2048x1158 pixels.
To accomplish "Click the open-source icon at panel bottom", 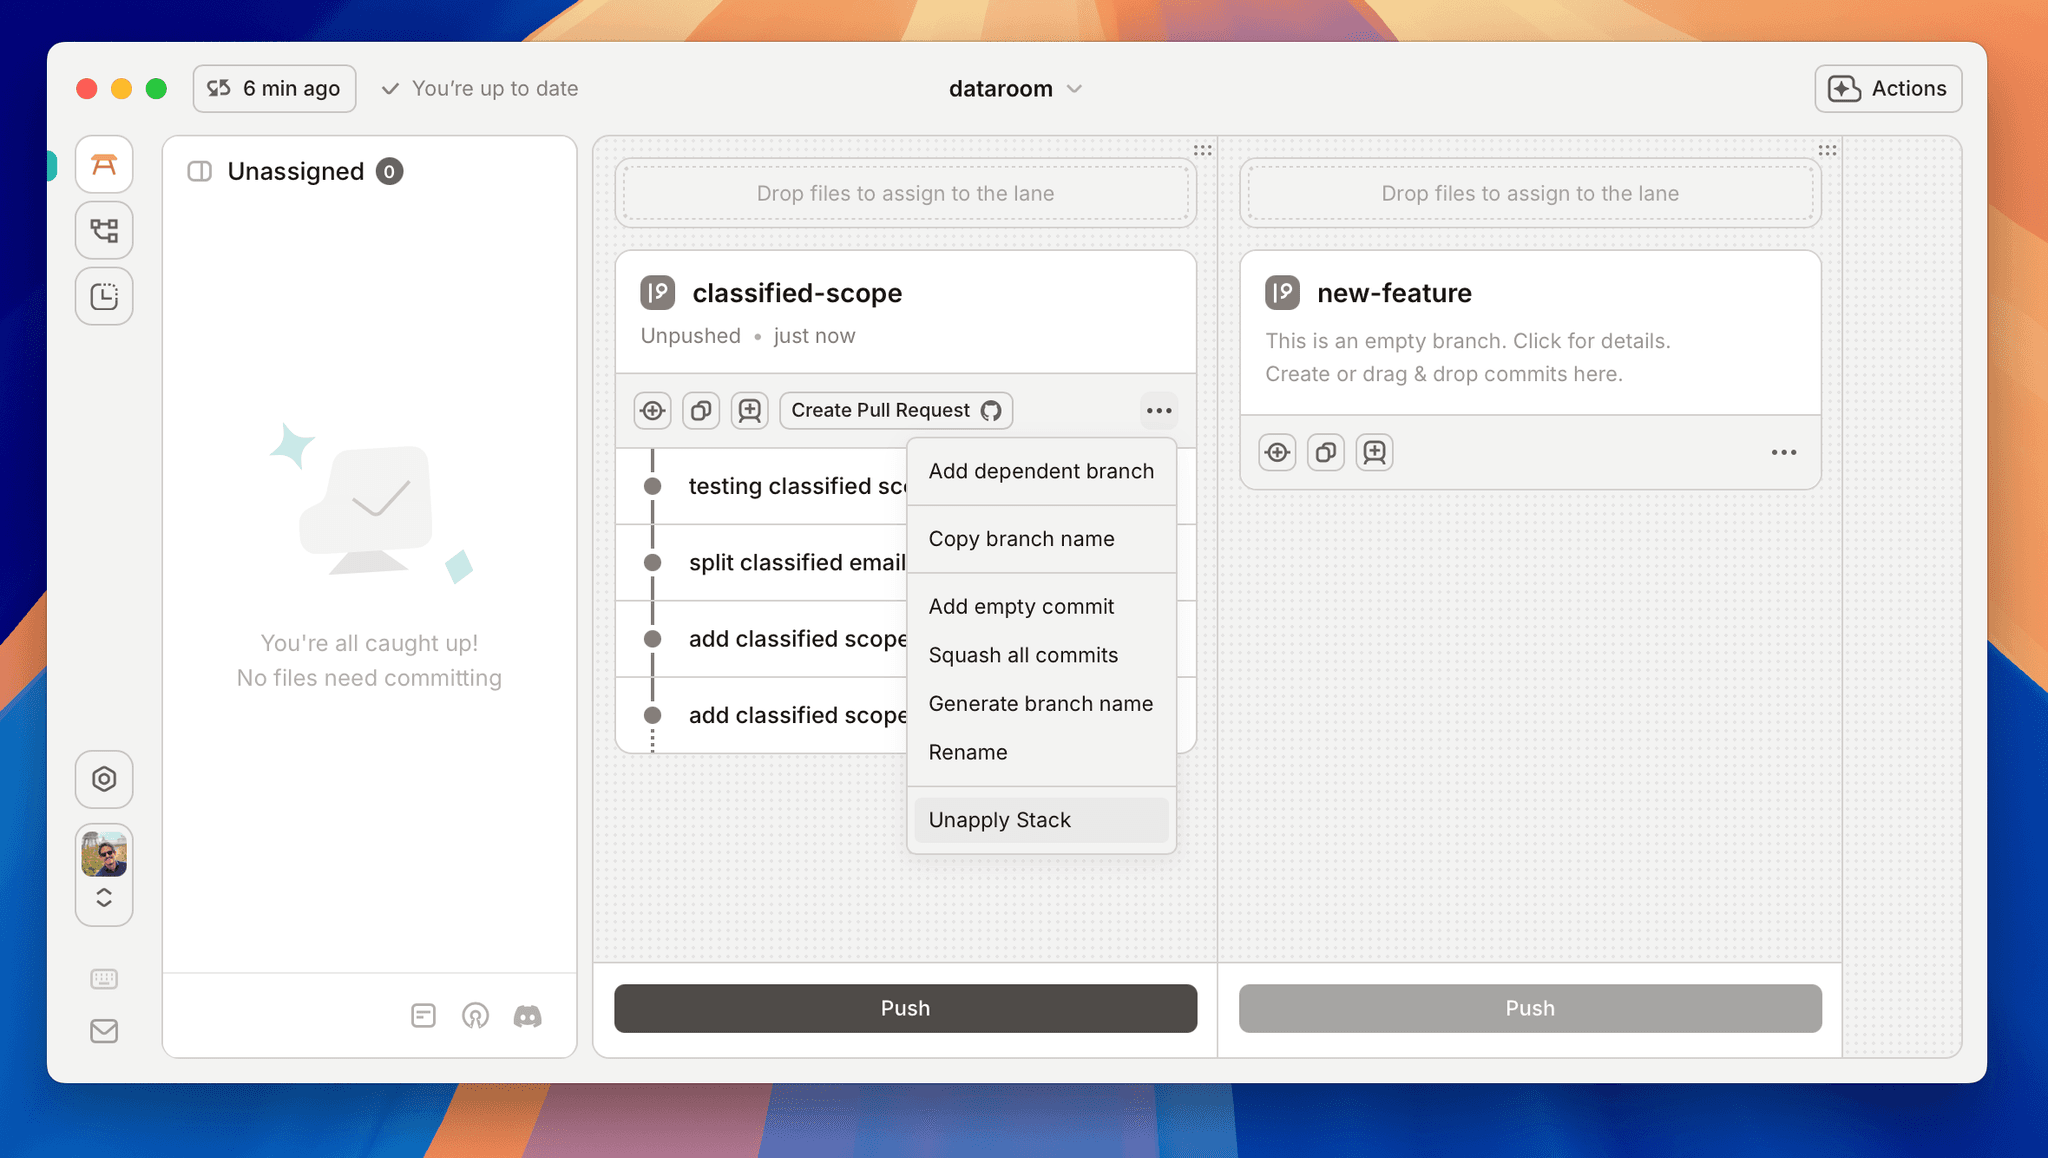I will (x=476, y=1015).
